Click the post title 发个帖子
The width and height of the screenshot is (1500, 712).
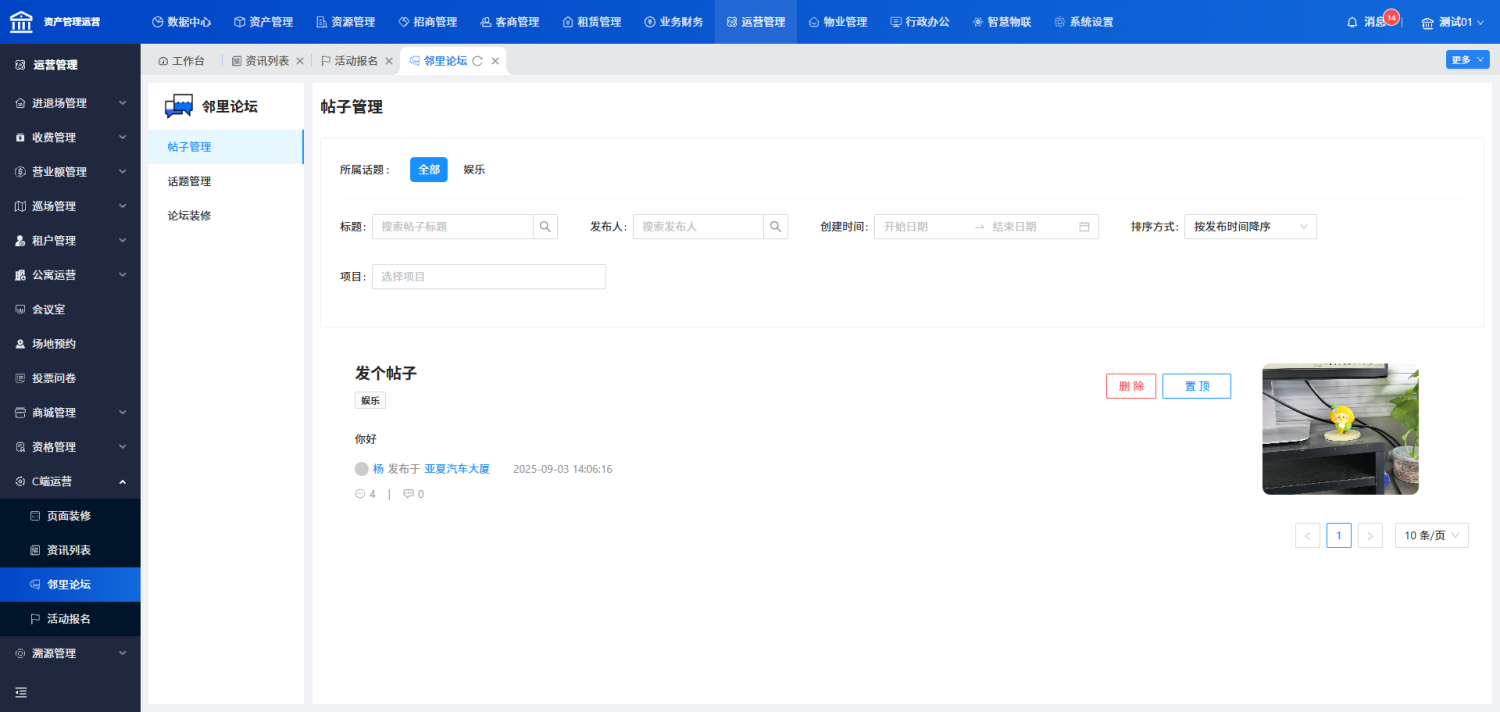coord(386,373)
